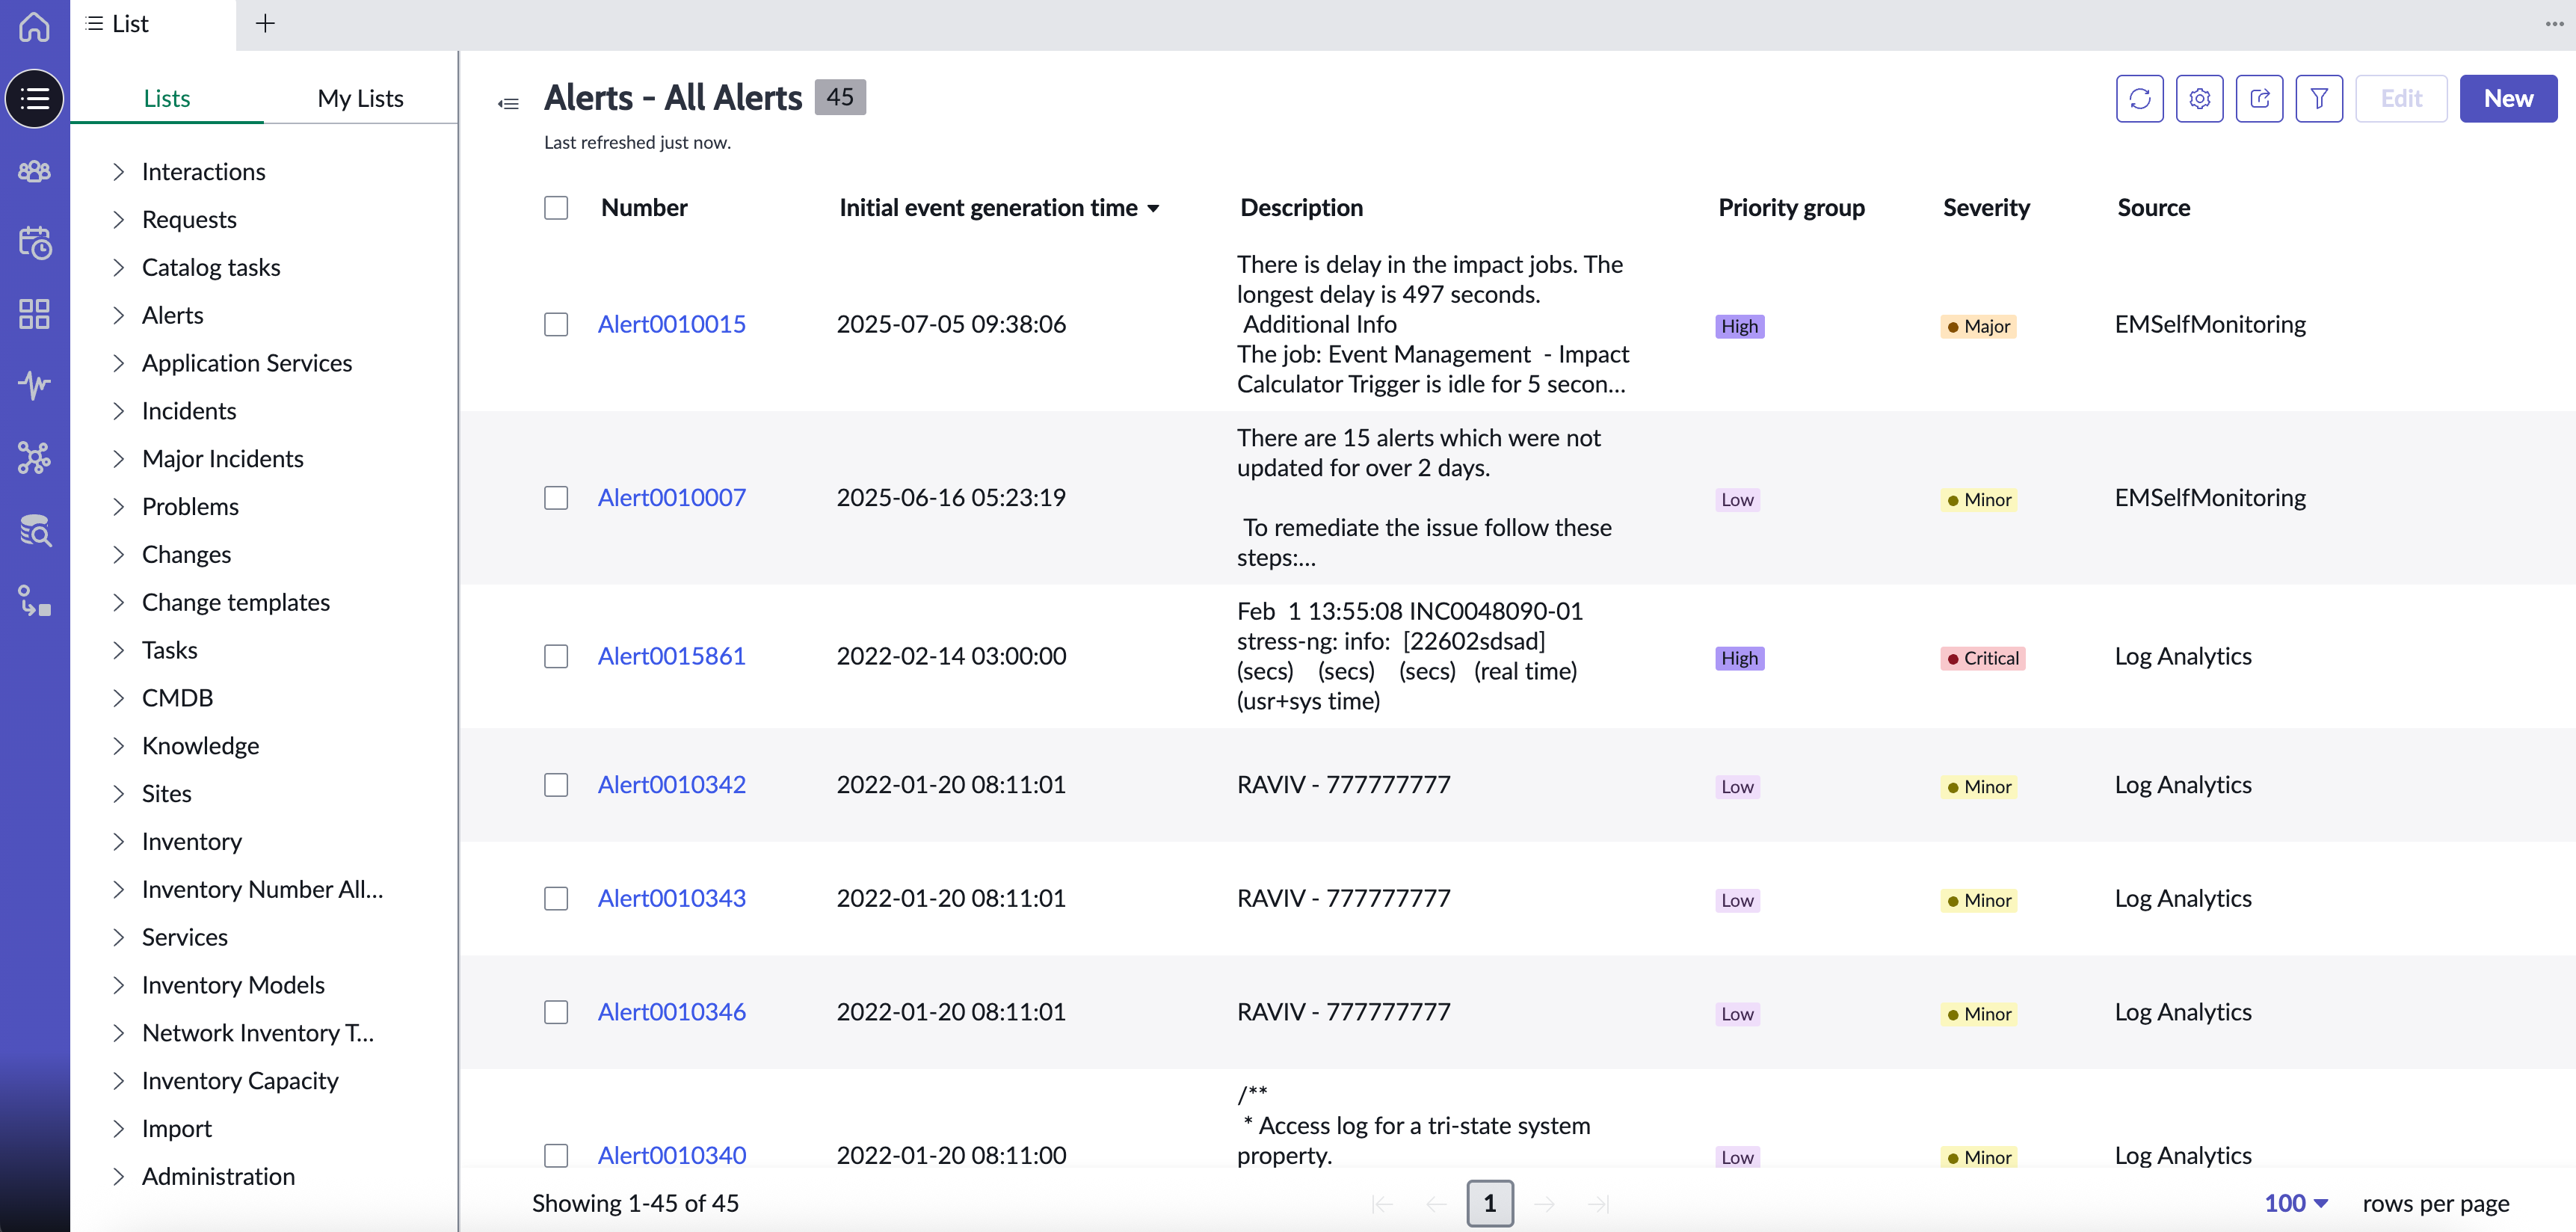Viewport: 2576px width, 1232px height.
Task: Expand the Requests list group
Action: 119,219
